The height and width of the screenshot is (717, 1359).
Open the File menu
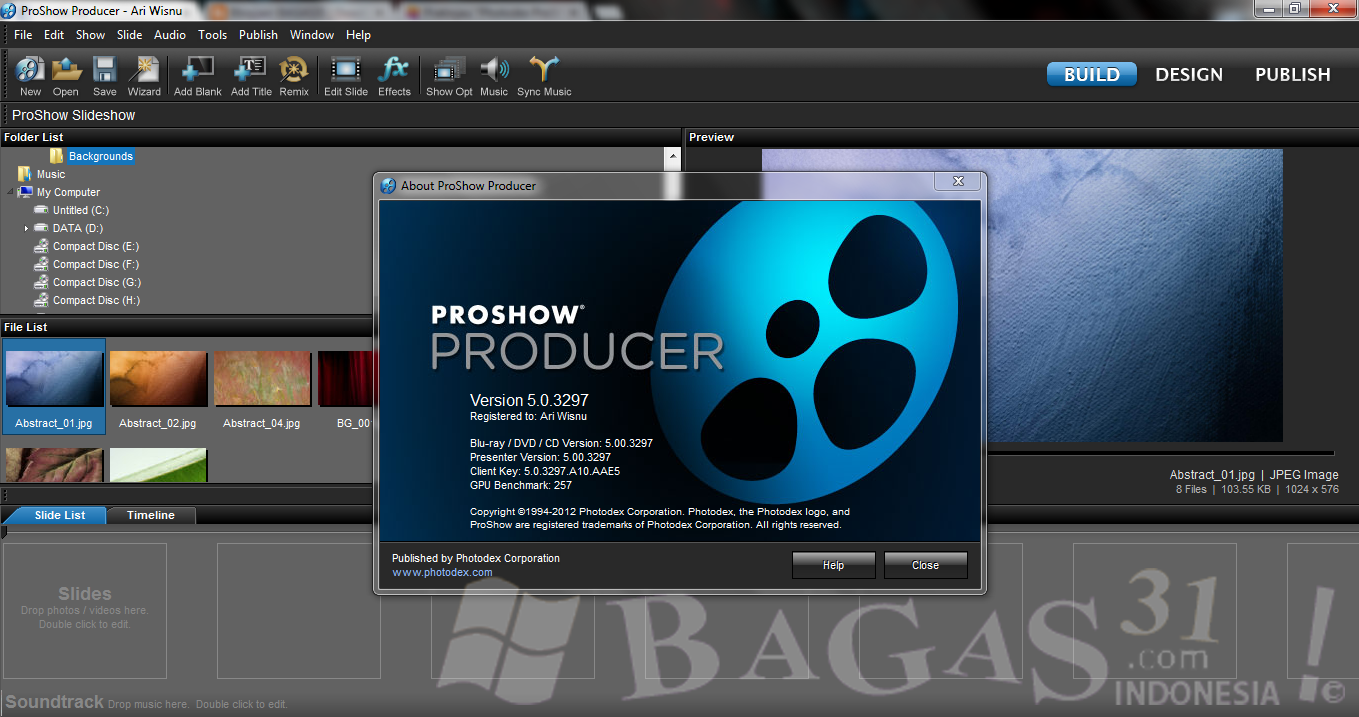coord(23,34)
